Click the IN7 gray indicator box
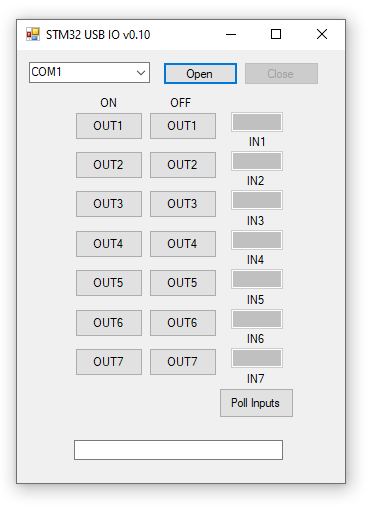The image size is (390, 516). point(257,358)
